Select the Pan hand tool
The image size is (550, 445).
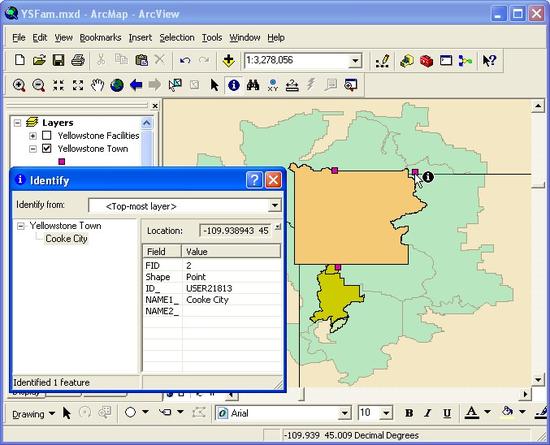coord(97,85)
